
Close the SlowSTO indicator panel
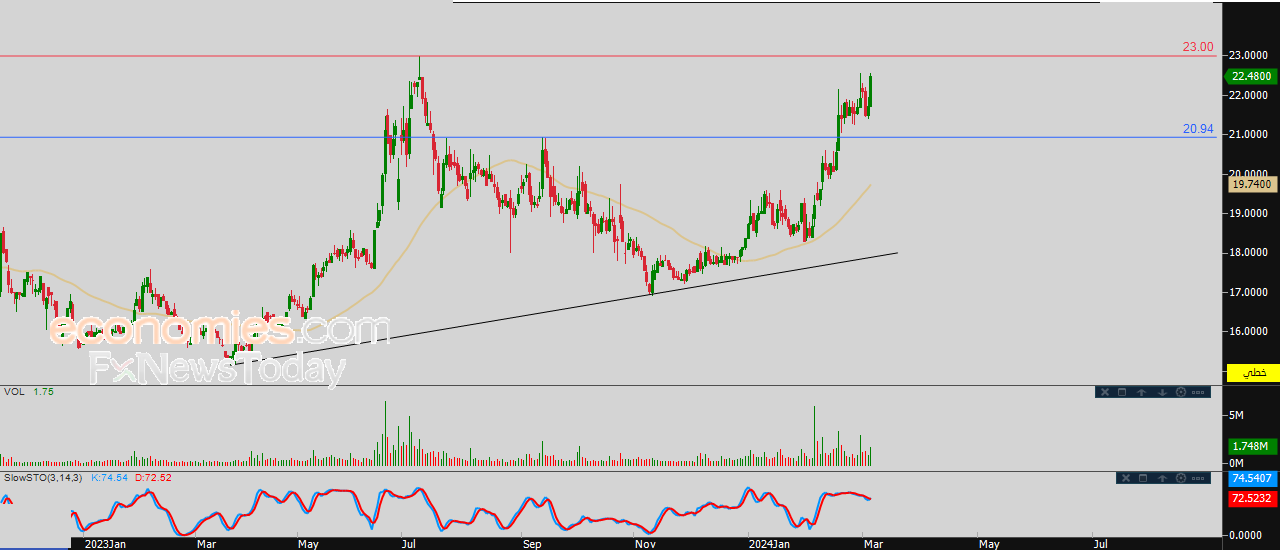click(x=1126, y=478)
